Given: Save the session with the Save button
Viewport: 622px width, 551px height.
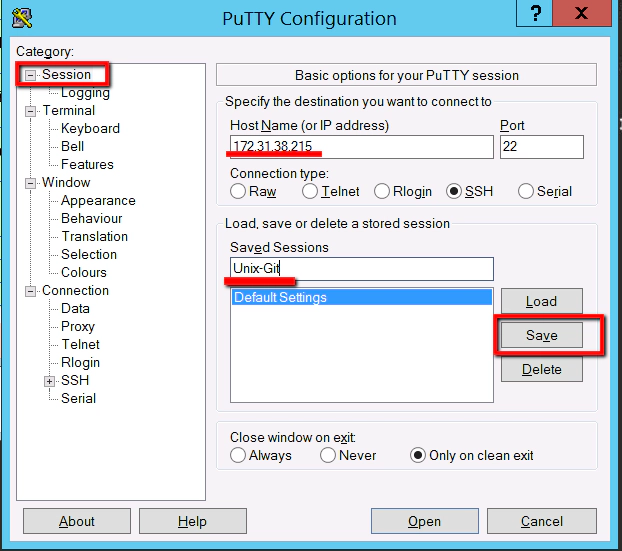Looking at the screenshot, I should (x=541, y=336).
